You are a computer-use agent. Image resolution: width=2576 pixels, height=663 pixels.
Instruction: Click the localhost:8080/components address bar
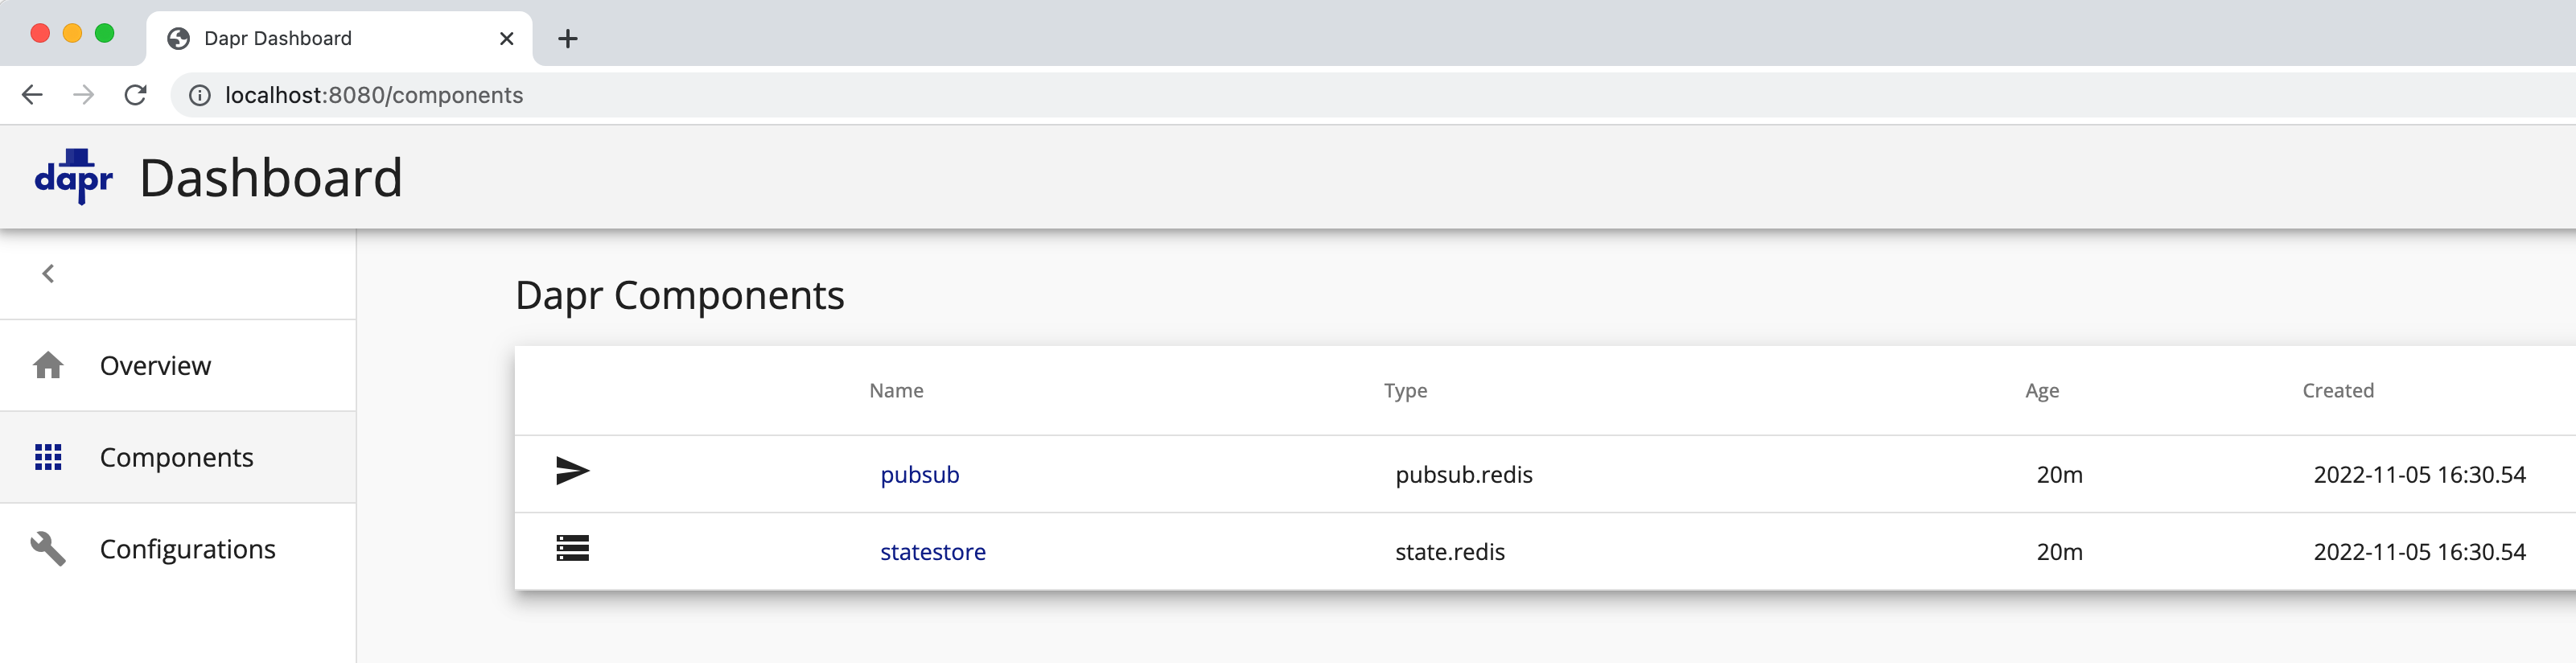(374, 95)
